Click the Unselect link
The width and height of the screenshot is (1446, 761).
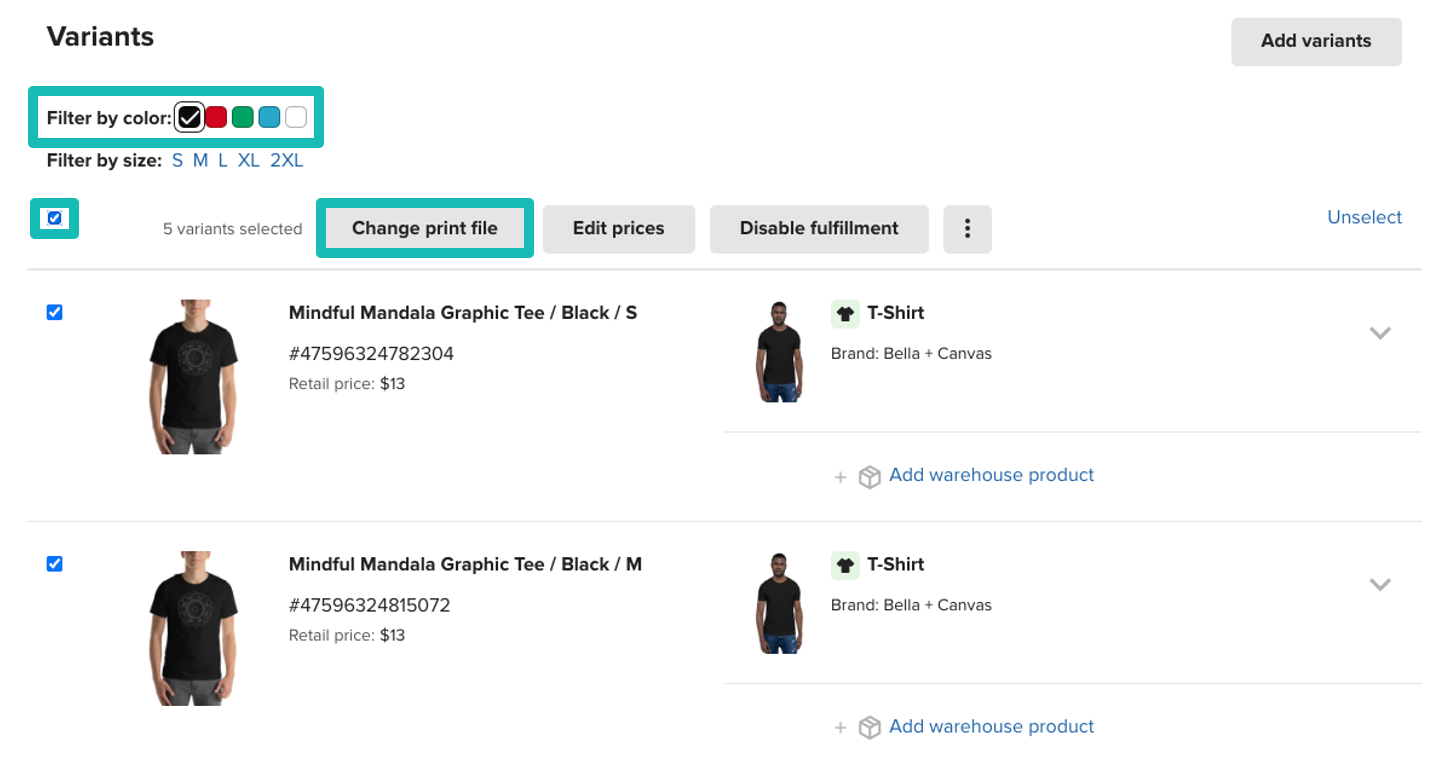(1364, 217)
